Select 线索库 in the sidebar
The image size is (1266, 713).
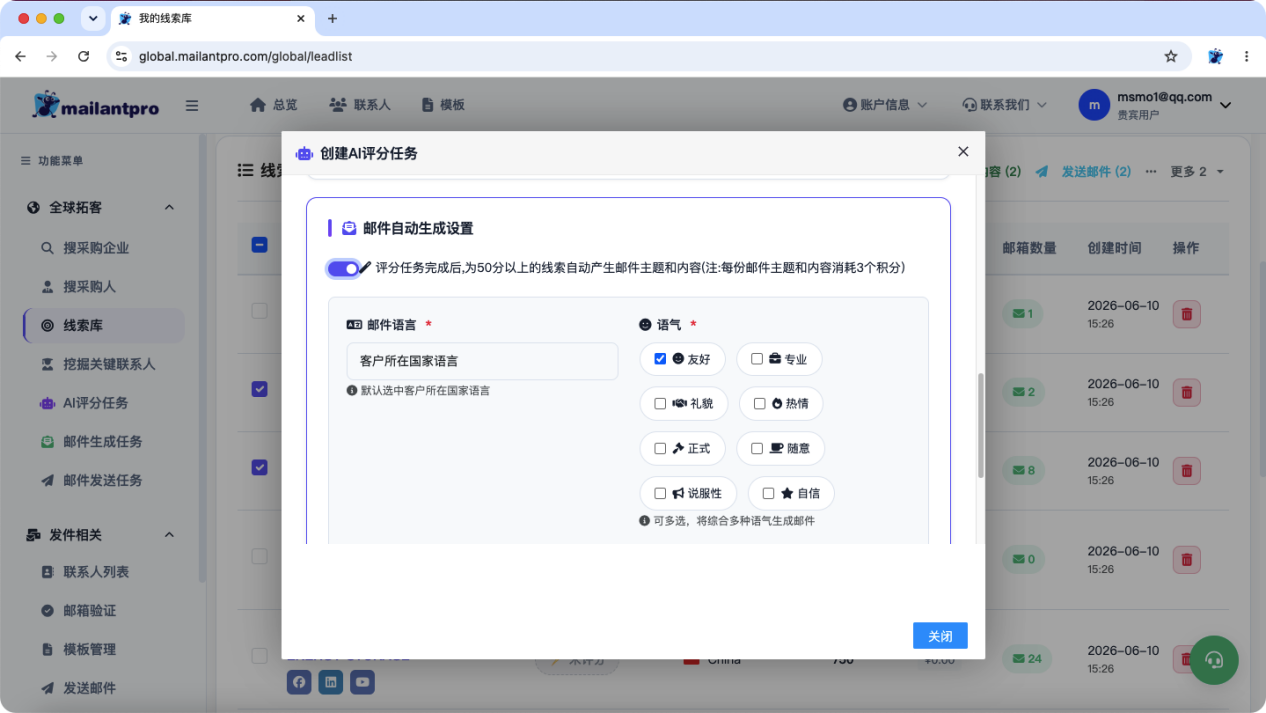point(104,326)
